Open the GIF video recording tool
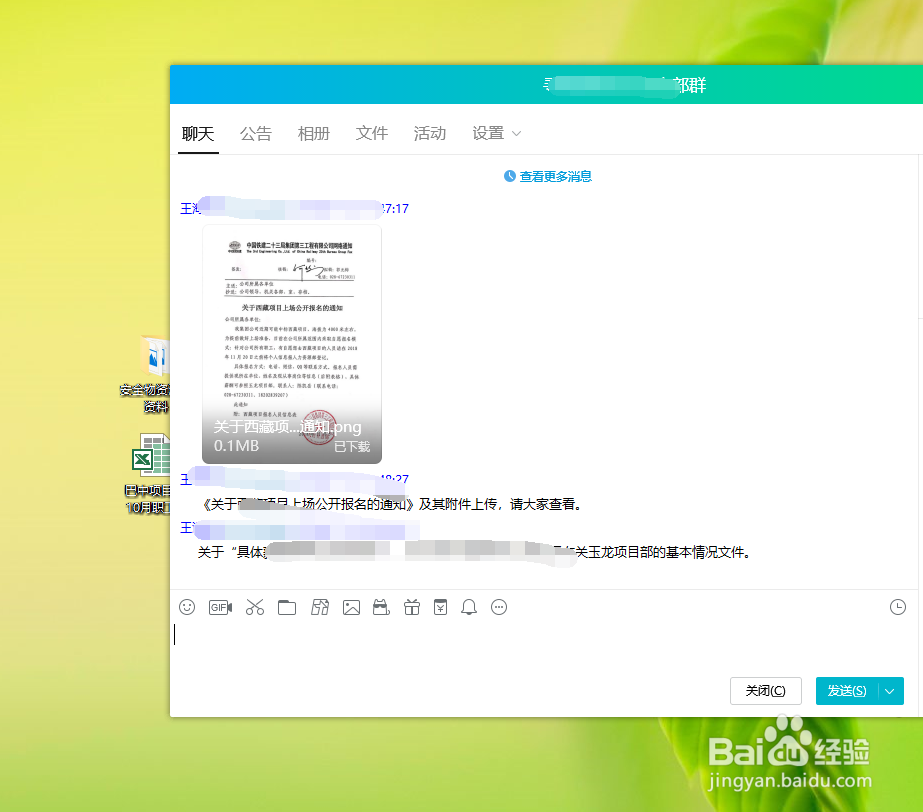923x812 pixels. (x=220, y=607)
